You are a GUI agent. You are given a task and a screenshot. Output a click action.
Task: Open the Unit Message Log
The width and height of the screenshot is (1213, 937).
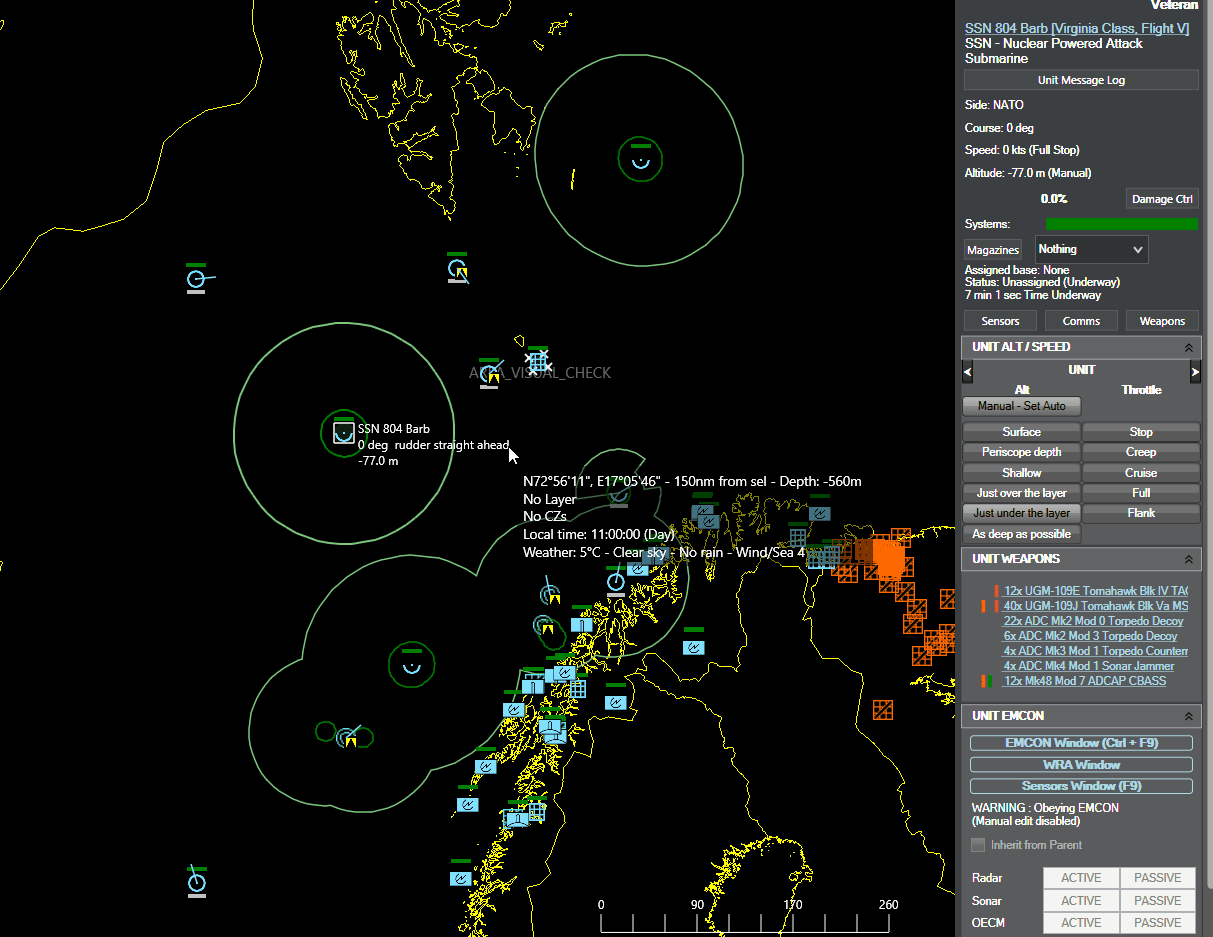(x=1081, y=80)
